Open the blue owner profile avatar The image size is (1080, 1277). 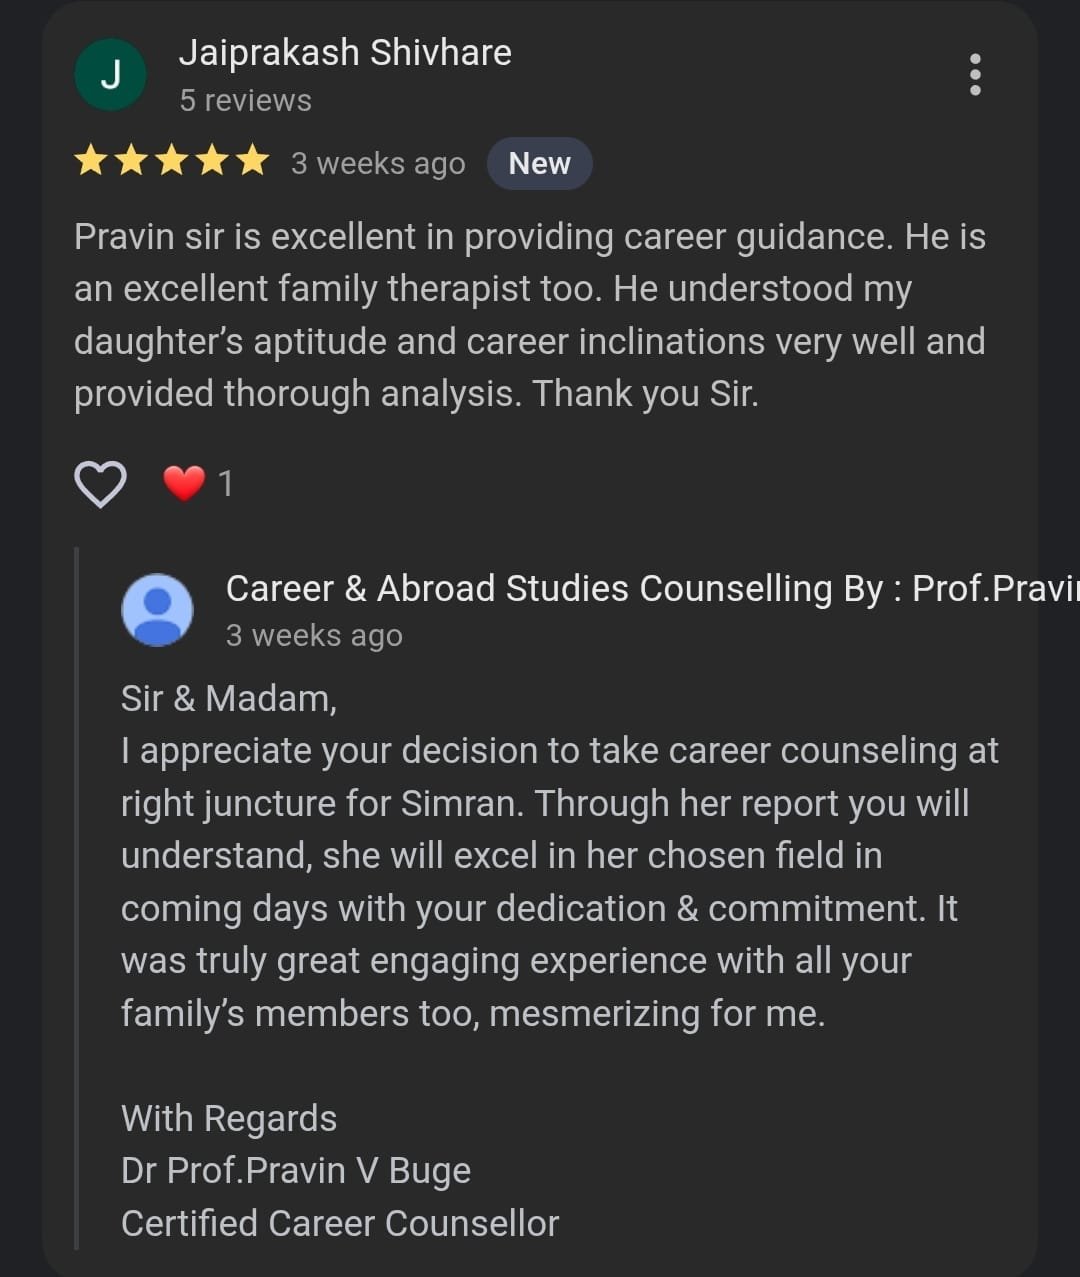(157, 609)
